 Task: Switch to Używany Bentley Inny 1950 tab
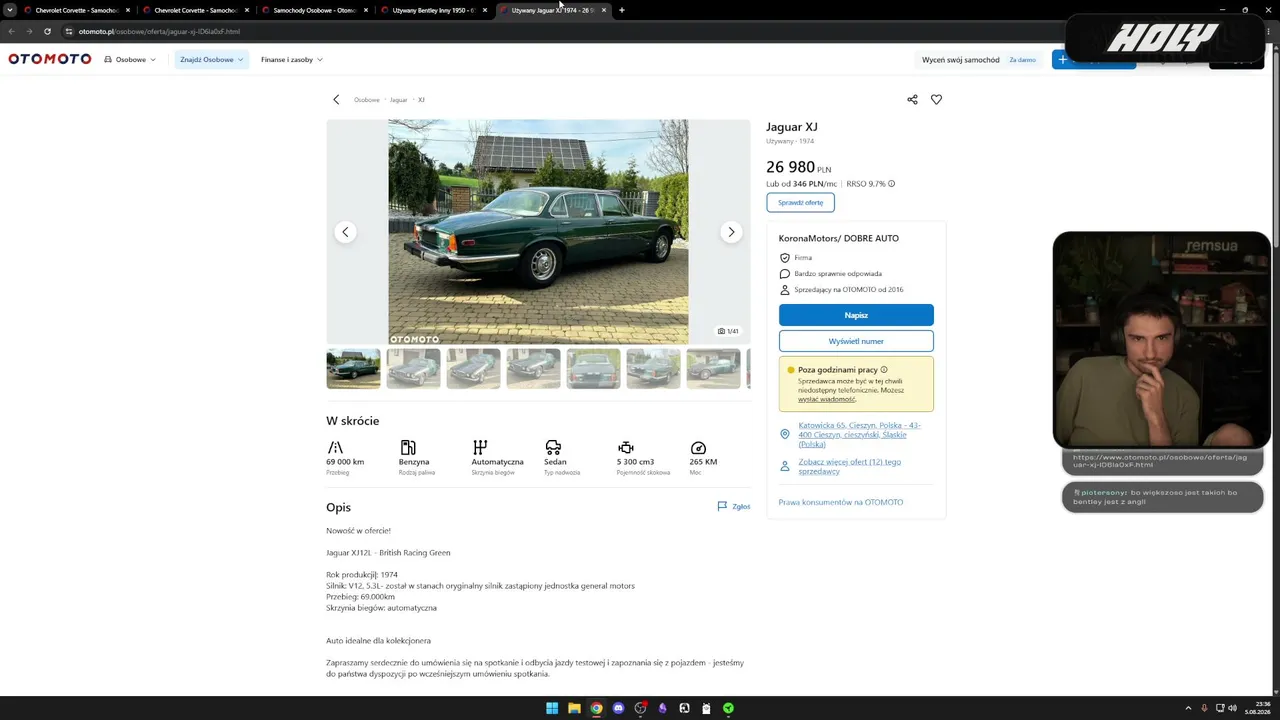click(433, 10)
